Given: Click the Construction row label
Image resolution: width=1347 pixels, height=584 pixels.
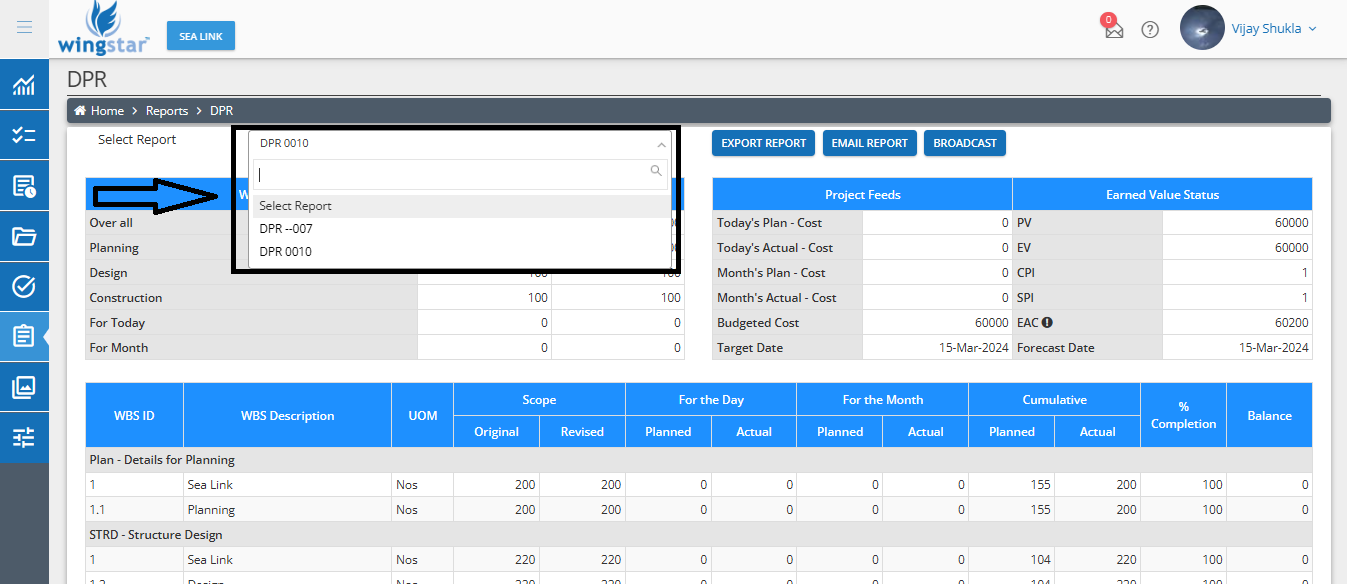Looking at the screenshot, I should [x=126, y=298].
